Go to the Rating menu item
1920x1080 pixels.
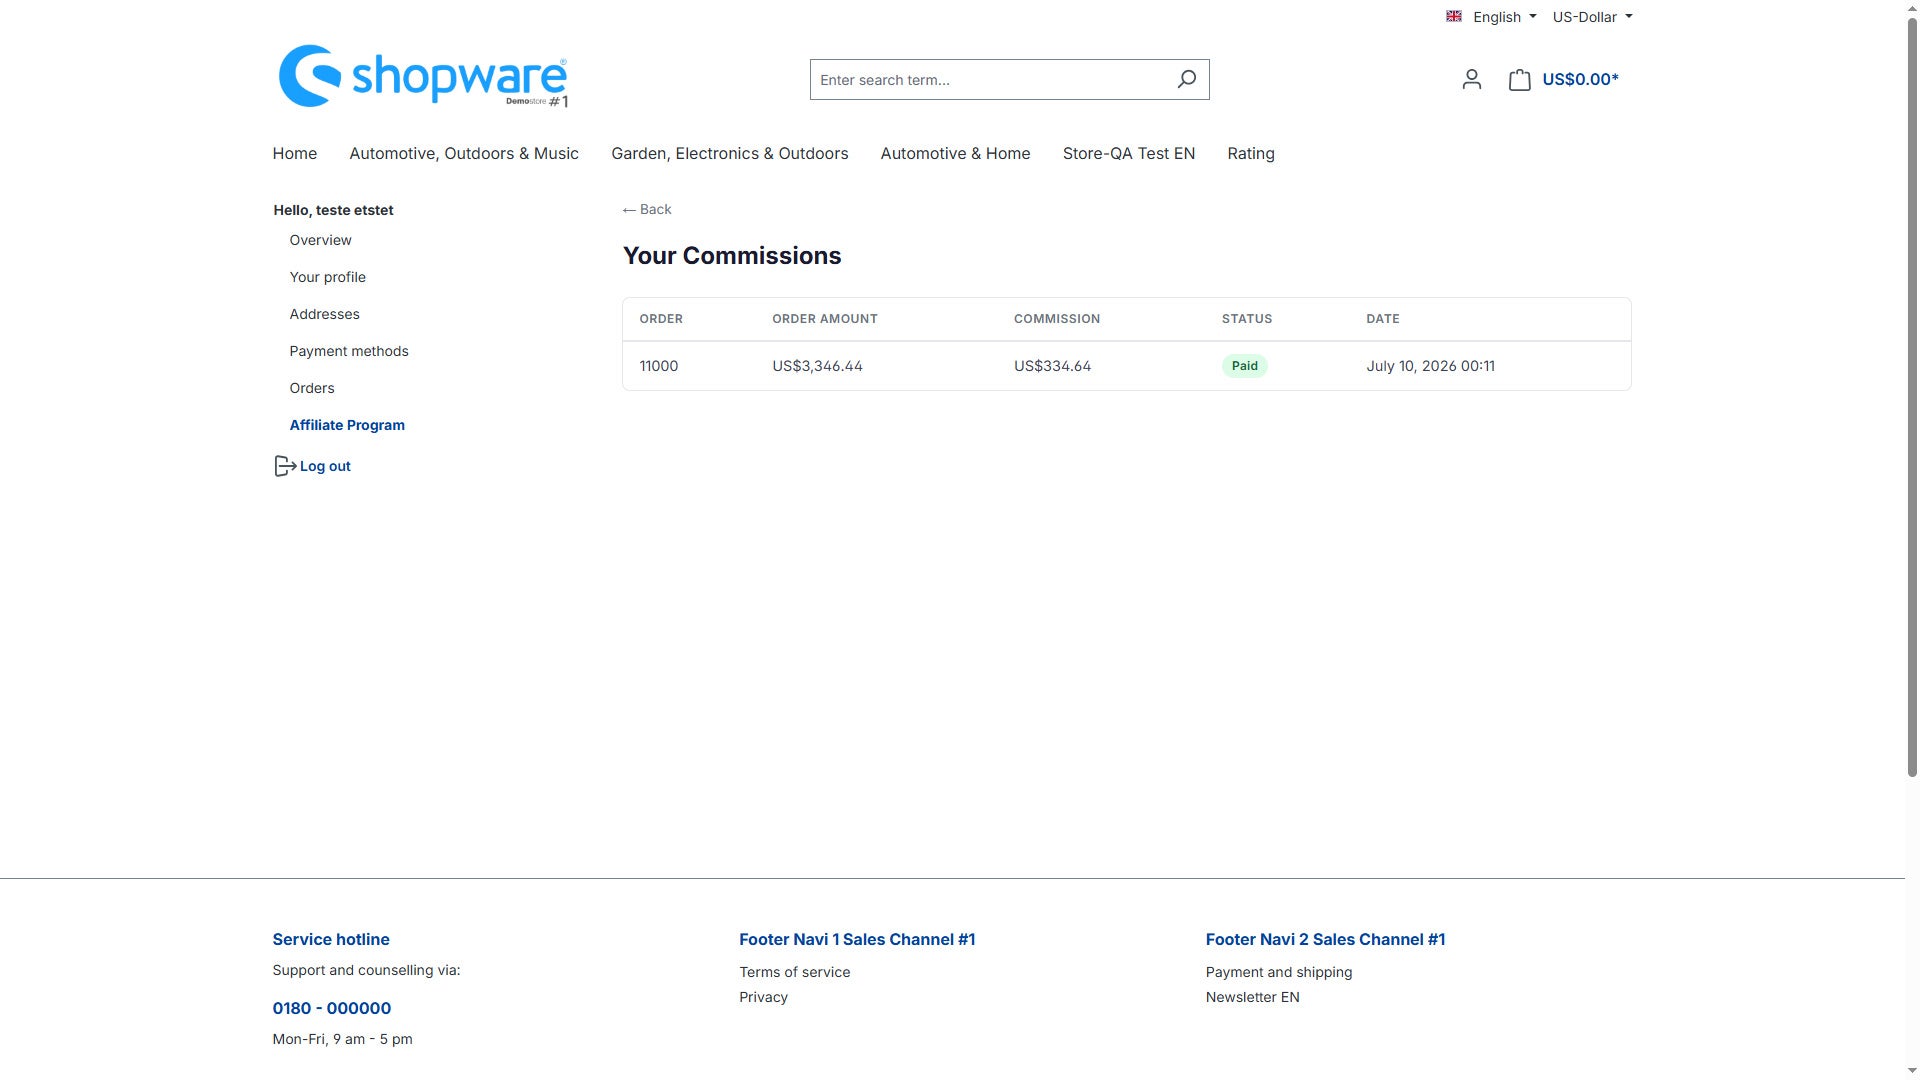(1250, 153)
